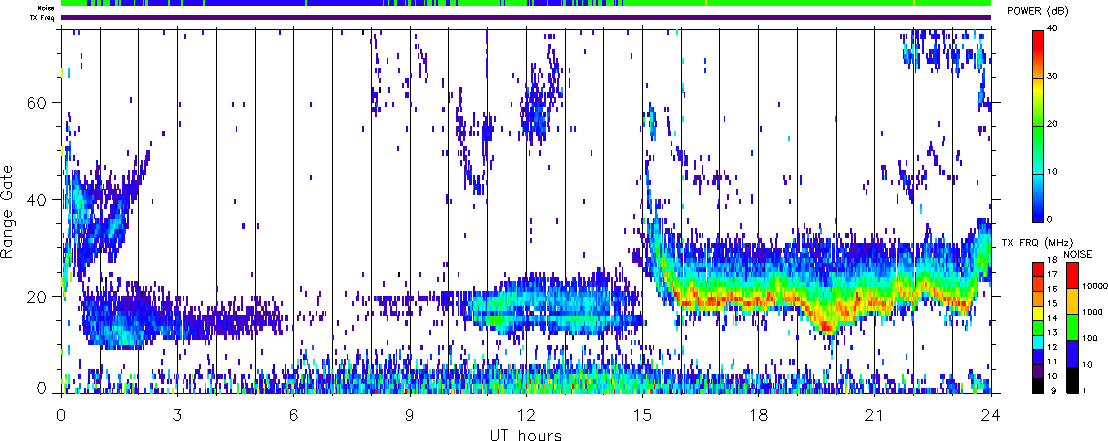Pick the red top swatch of NOISE legend
Image resolution: width=1108 pixels, height=441 pixels.
click(x=1072, y=274)
